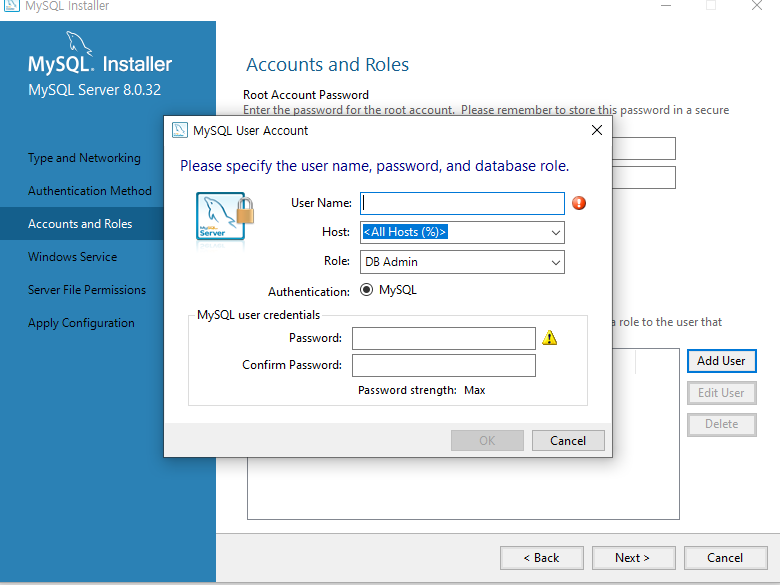
Task: Click the Next > button
Action: (633, 558)
